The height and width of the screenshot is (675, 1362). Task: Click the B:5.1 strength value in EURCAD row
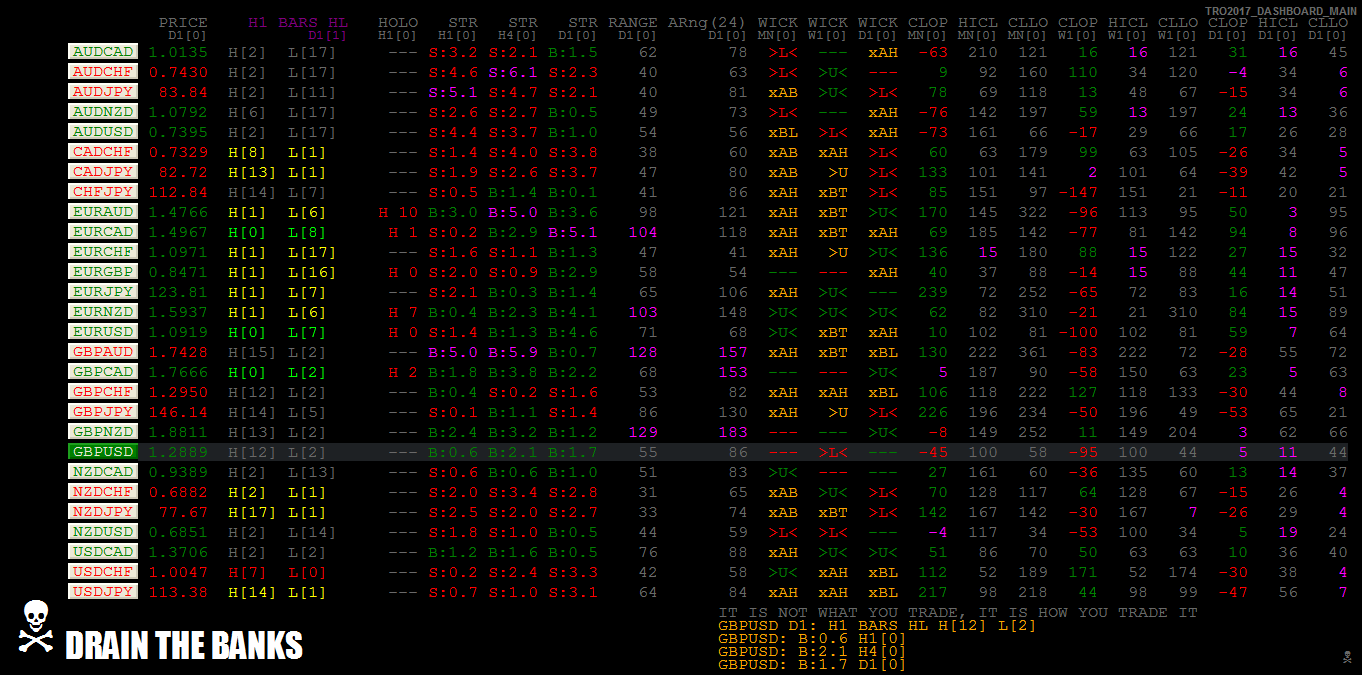tap(573, 232)
